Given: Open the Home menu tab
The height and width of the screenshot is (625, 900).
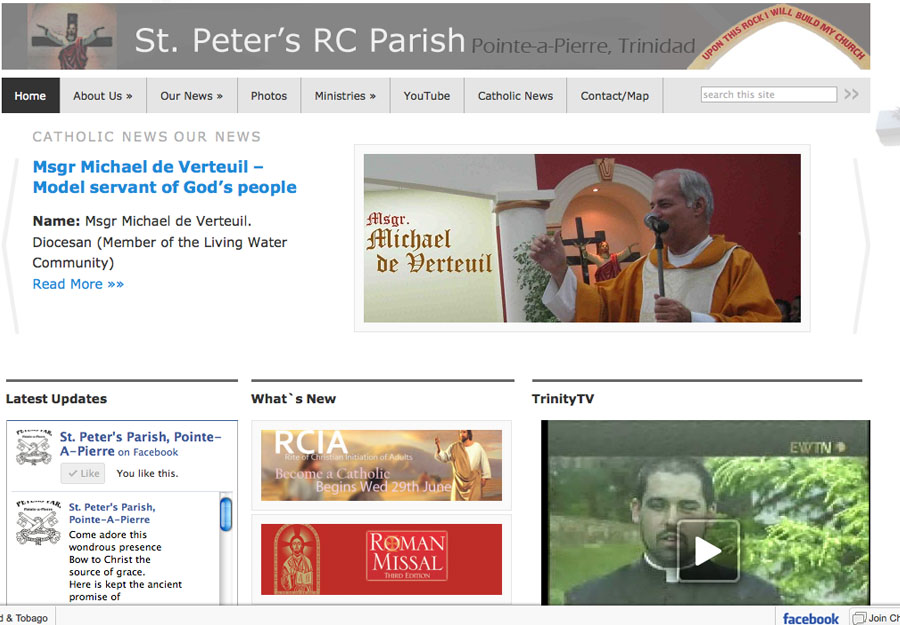Looking at the screenshot, I should point(30,96).
